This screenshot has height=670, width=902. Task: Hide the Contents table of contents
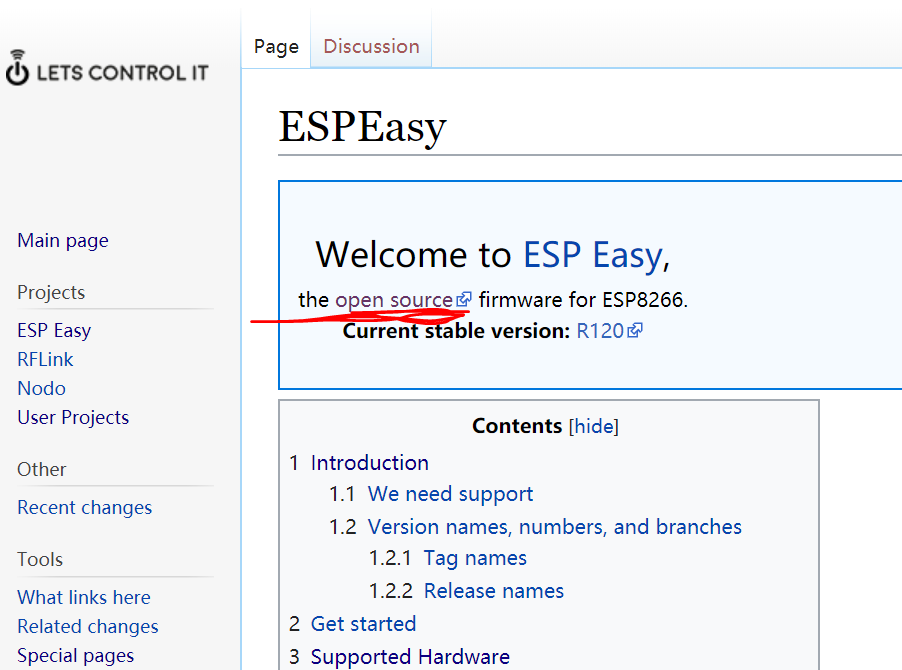click(593, 426)
